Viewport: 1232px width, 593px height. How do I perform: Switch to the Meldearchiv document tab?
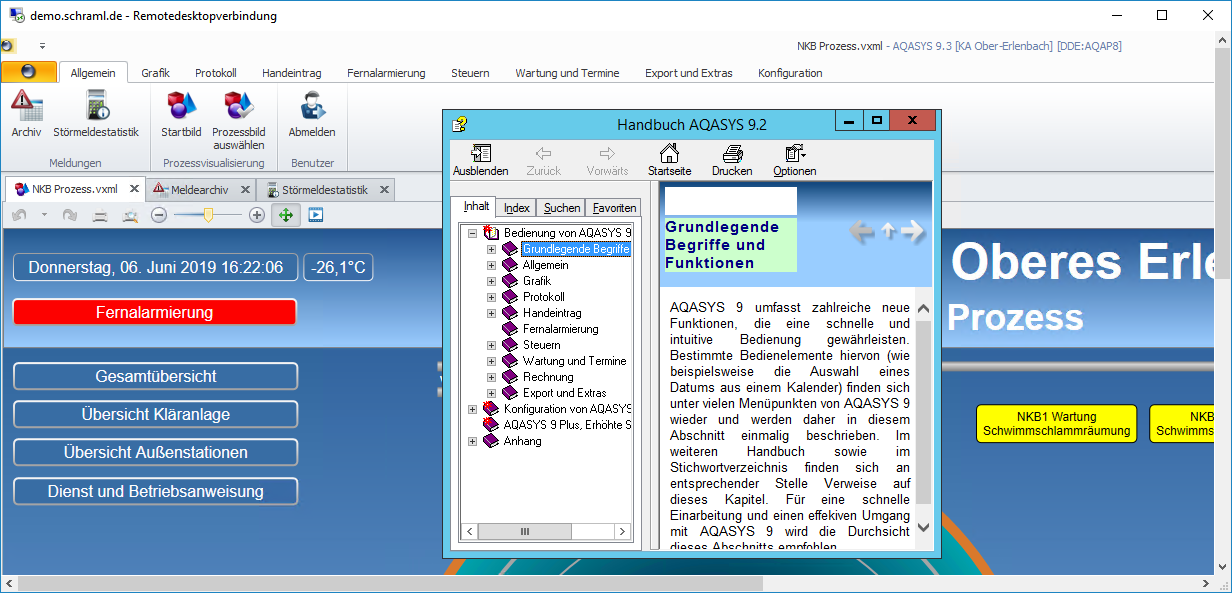[200, 189]
